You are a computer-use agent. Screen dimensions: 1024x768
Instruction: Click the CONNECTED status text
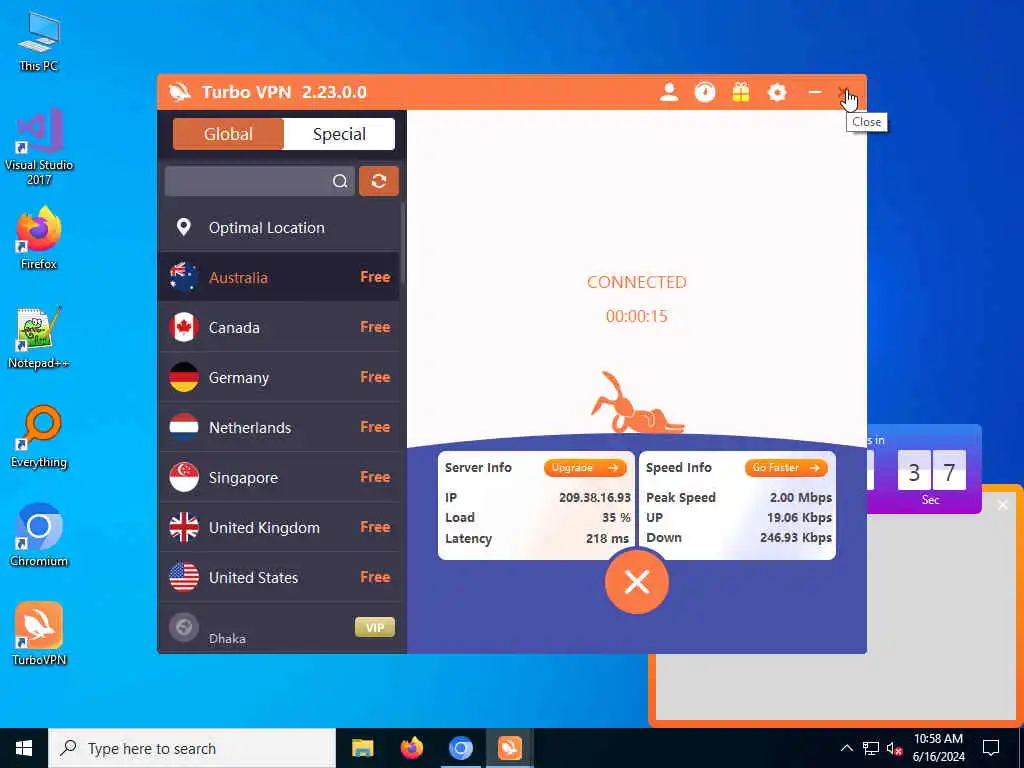637,282
